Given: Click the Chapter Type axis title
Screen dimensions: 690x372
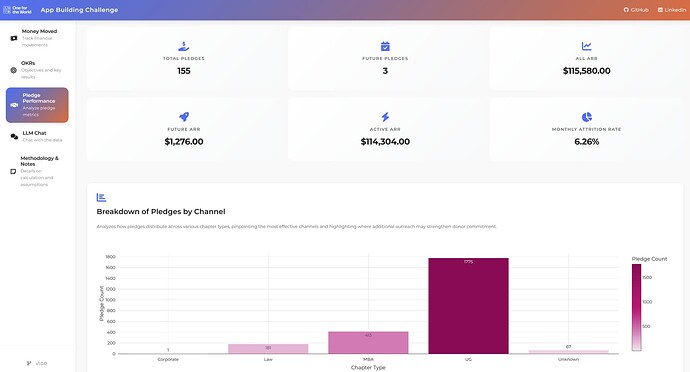Looking at the screenshot, I should point(368,367).
